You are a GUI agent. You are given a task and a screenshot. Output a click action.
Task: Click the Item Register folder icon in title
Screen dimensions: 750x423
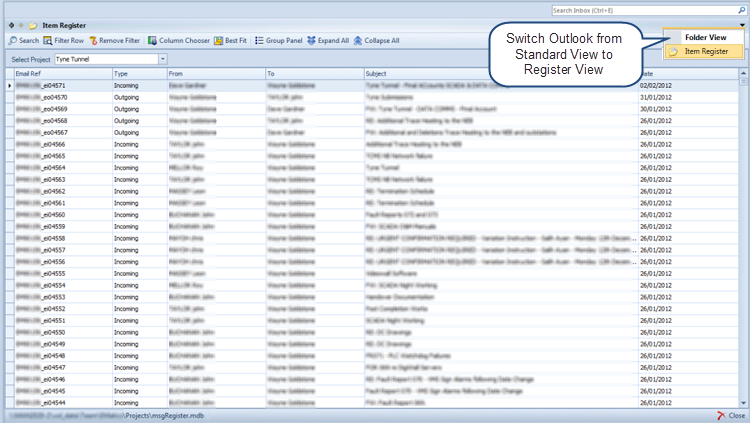(x=33, y=25)
